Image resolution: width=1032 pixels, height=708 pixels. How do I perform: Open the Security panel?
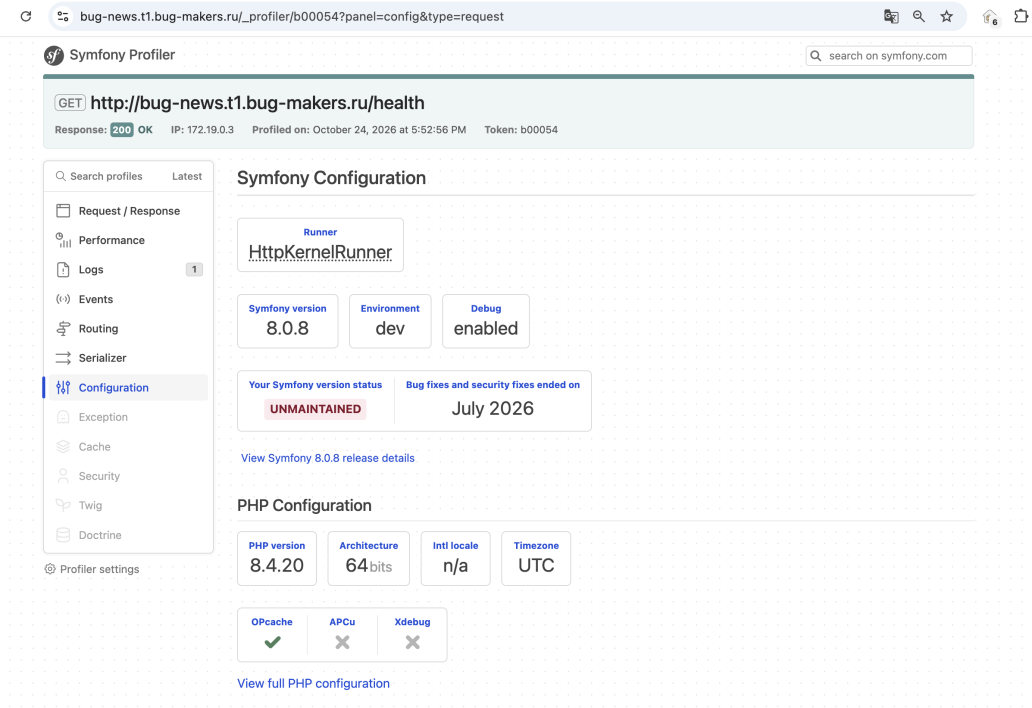pyautogui.click(x=128, y=476)
